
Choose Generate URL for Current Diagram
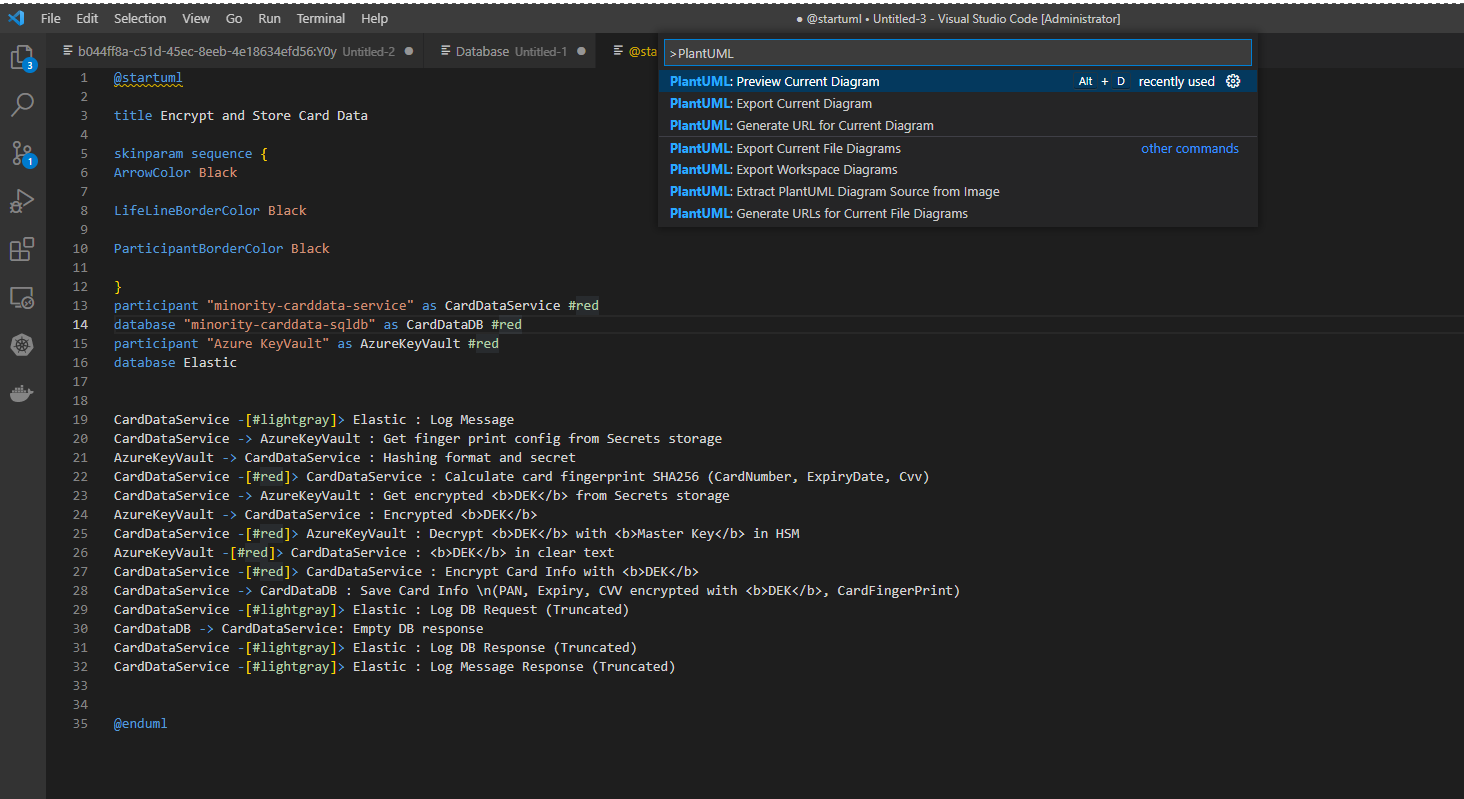click(x=834, y=126)
